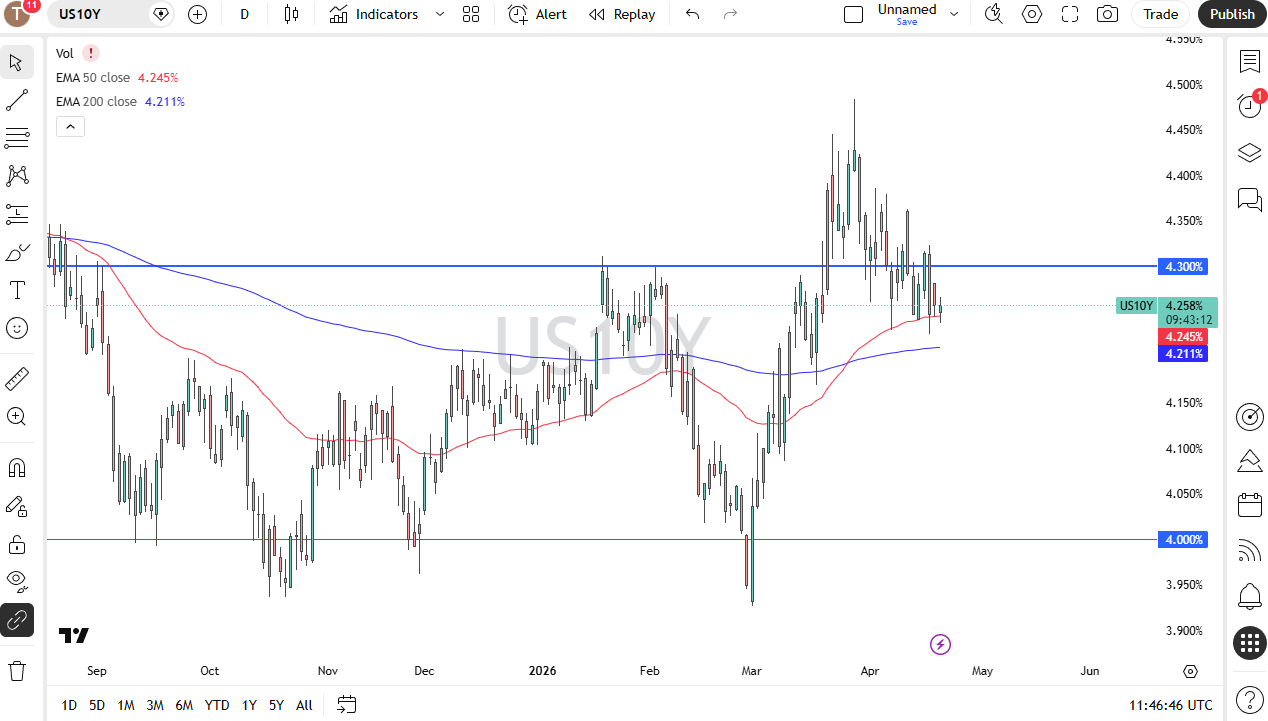
Task: Open the object tree layers panel
Action: [x=1249, y=153]
